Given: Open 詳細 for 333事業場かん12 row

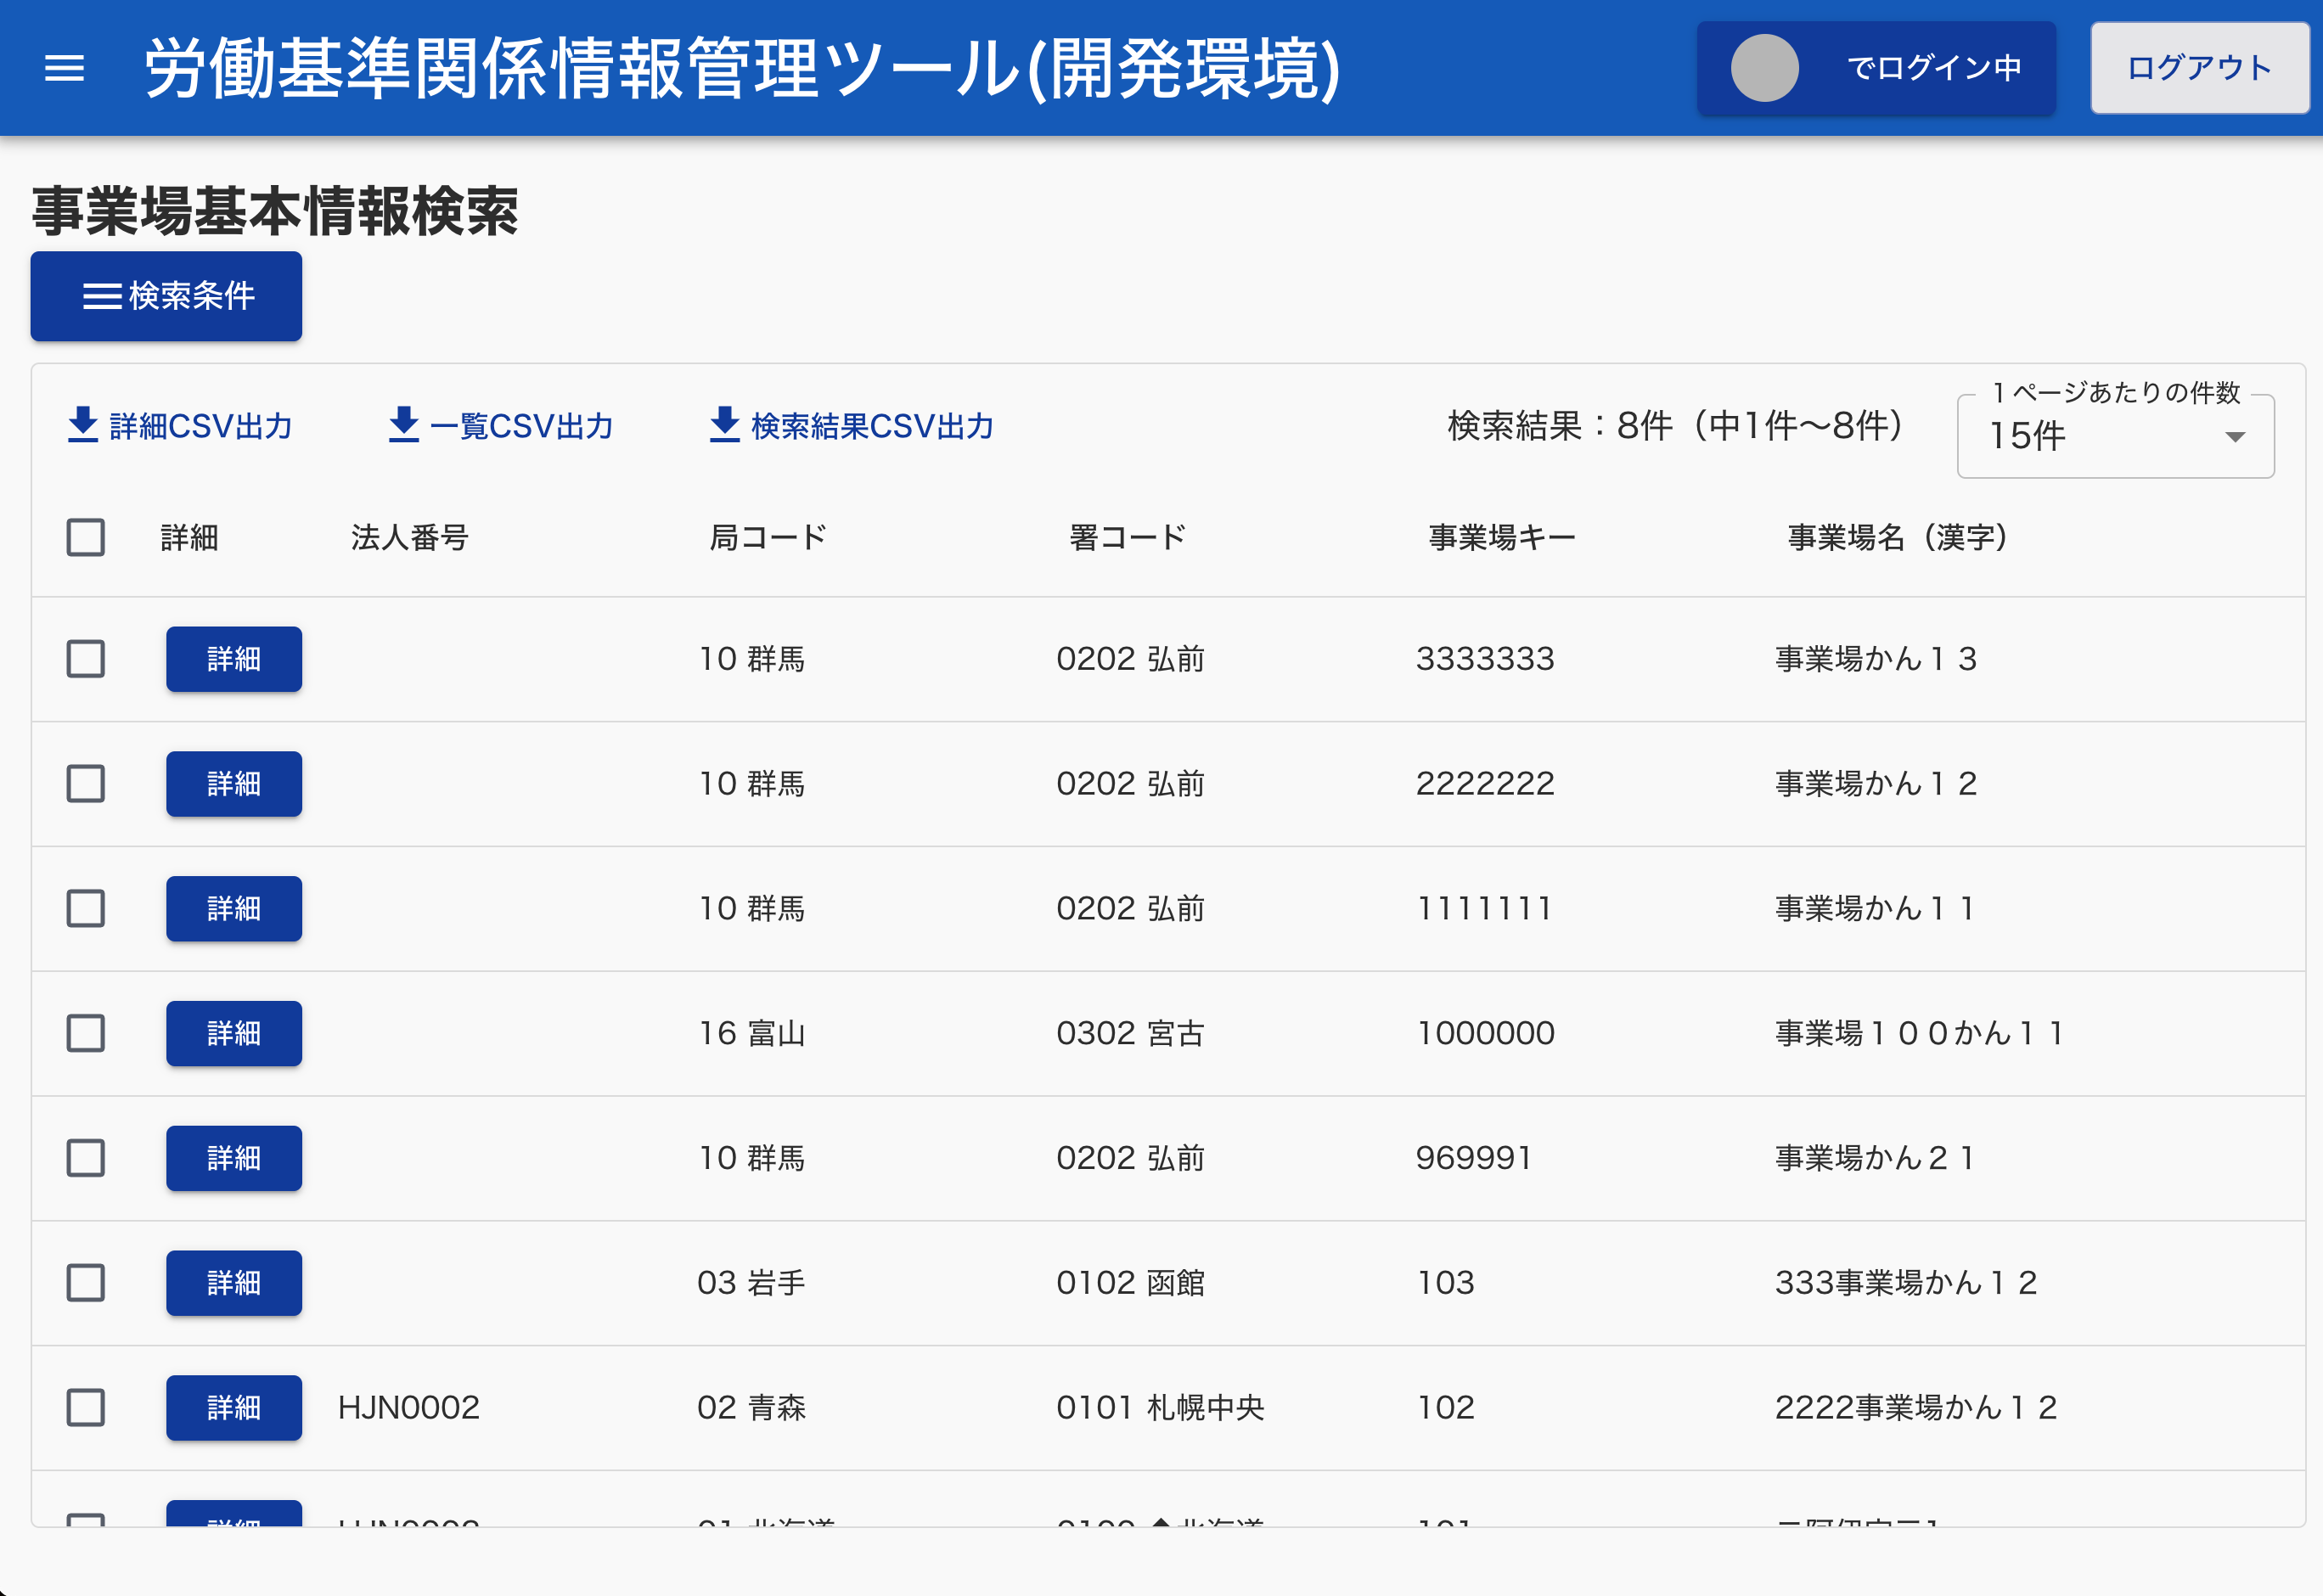Looking at the screenshot, I should click(x=233, y=1283).
